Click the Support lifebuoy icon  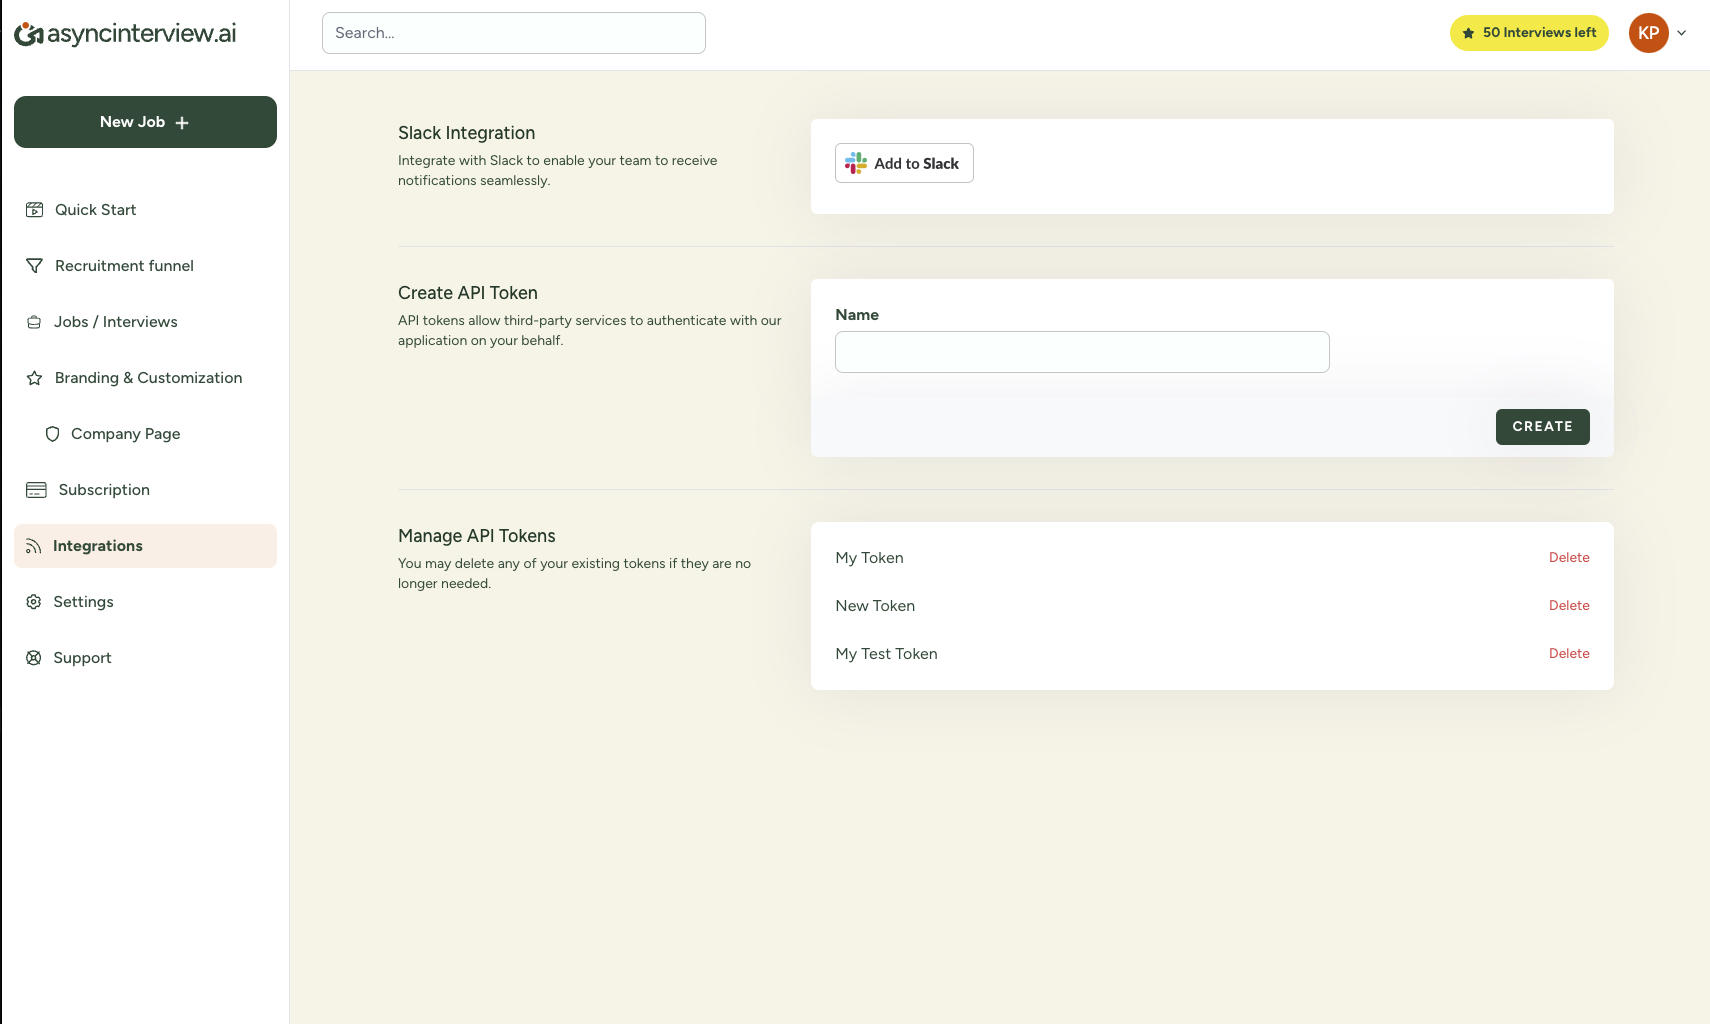point(34,658)
